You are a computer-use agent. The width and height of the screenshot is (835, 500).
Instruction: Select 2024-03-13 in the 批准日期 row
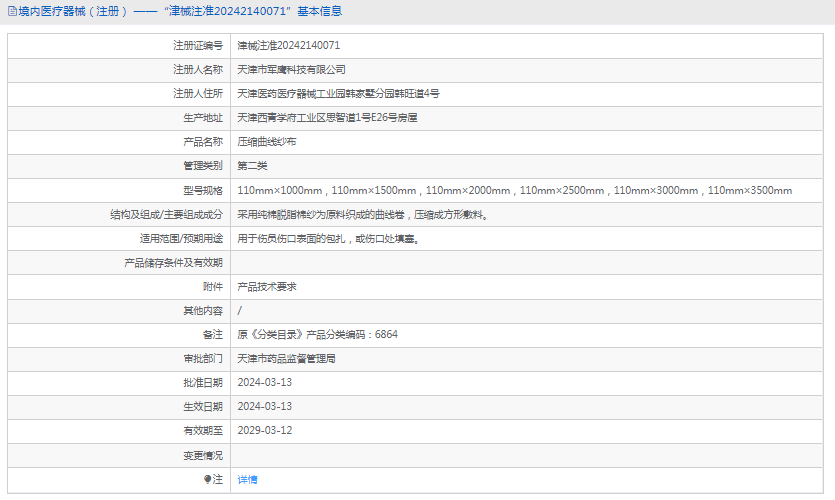coord(265,382)
